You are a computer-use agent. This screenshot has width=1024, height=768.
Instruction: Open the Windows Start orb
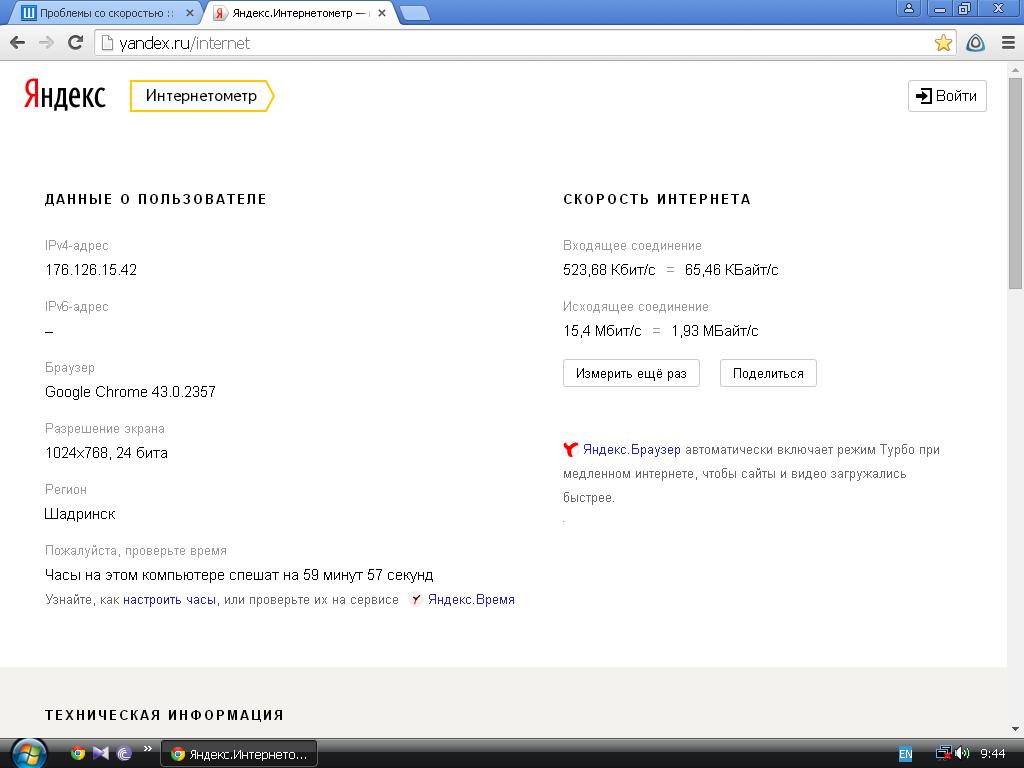29,754
